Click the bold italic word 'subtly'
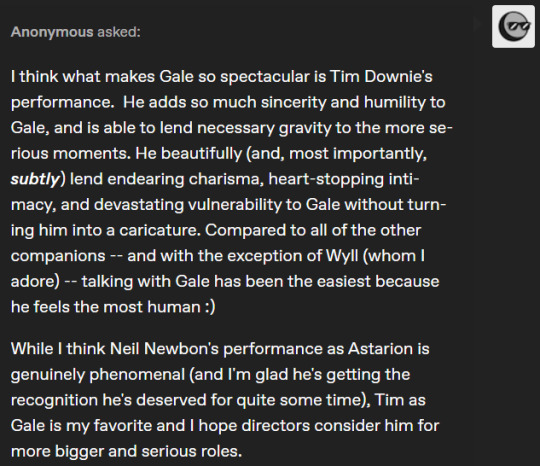The image size is (540, 466). pos(35,179)
